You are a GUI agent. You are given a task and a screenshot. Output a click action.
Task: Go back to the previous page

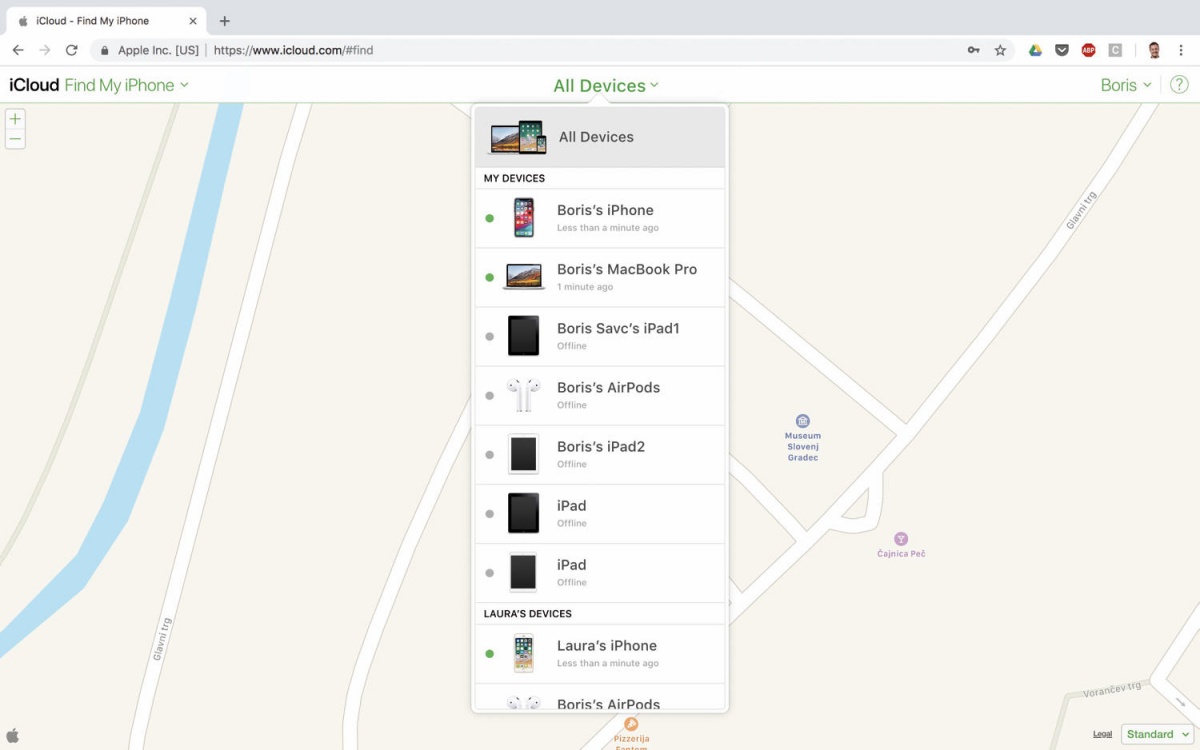[x=18, y=50]
